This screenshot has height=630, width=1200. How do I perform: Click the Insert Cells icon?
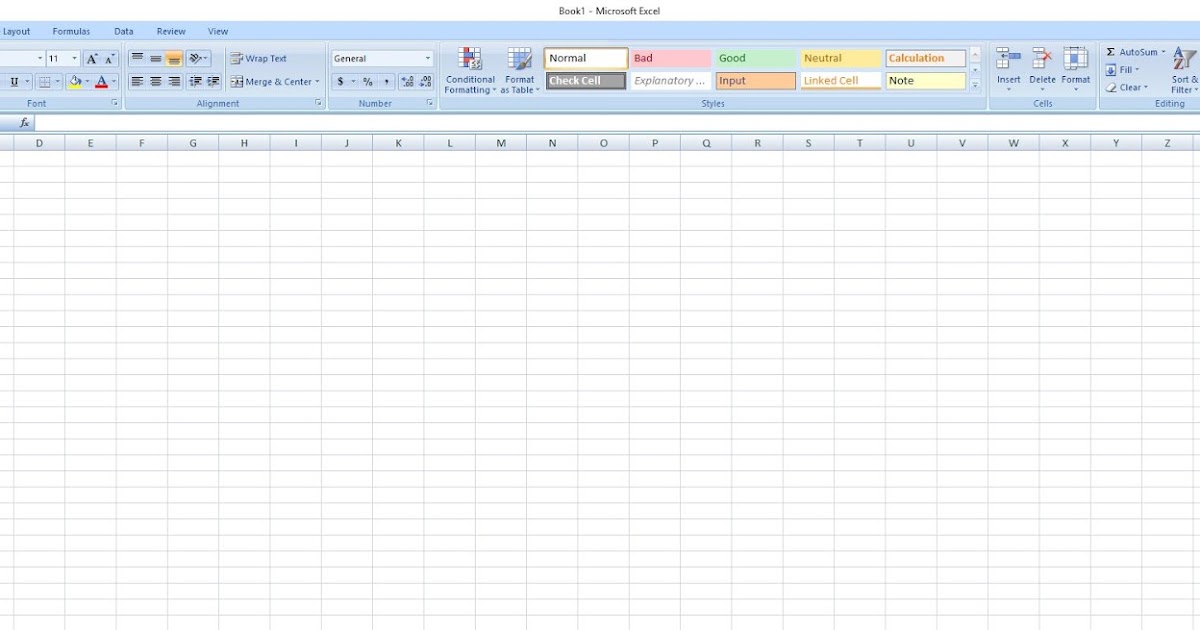coord(1009,63)
